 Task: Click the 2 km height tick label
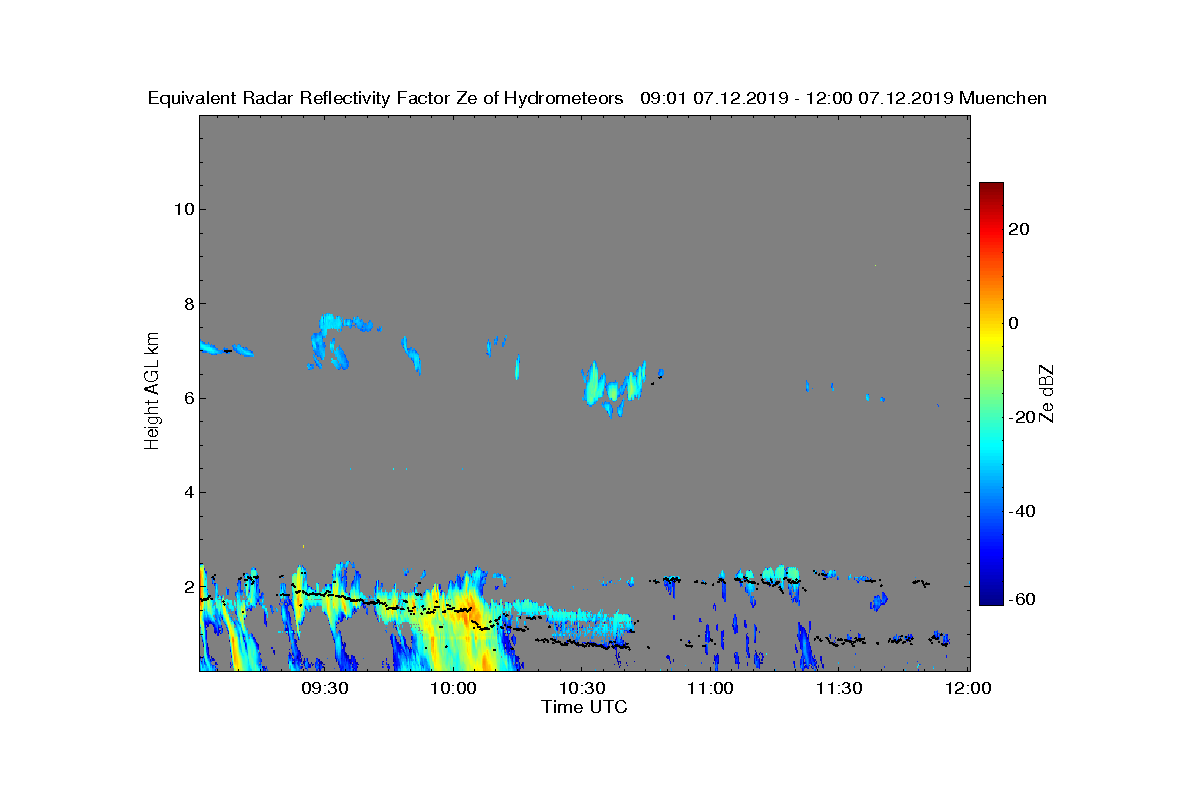tap(188, 586)
